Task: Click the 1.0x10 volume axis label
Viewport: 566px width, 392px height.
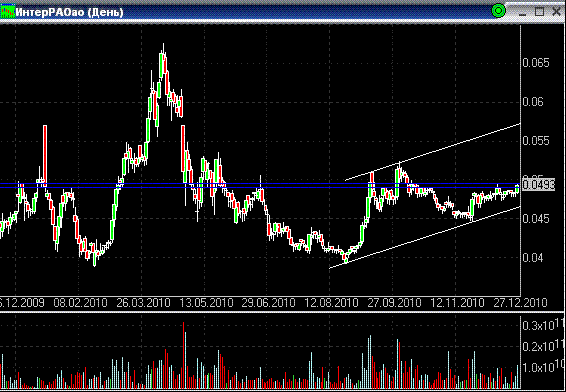Action: 543,367
